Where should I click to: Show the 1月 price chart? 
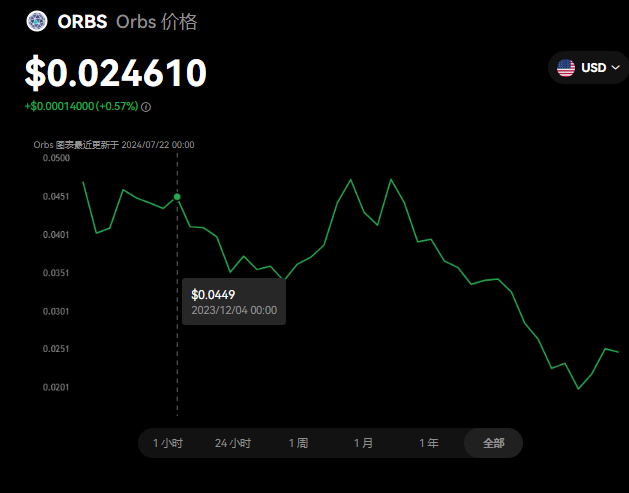point(363,443)
